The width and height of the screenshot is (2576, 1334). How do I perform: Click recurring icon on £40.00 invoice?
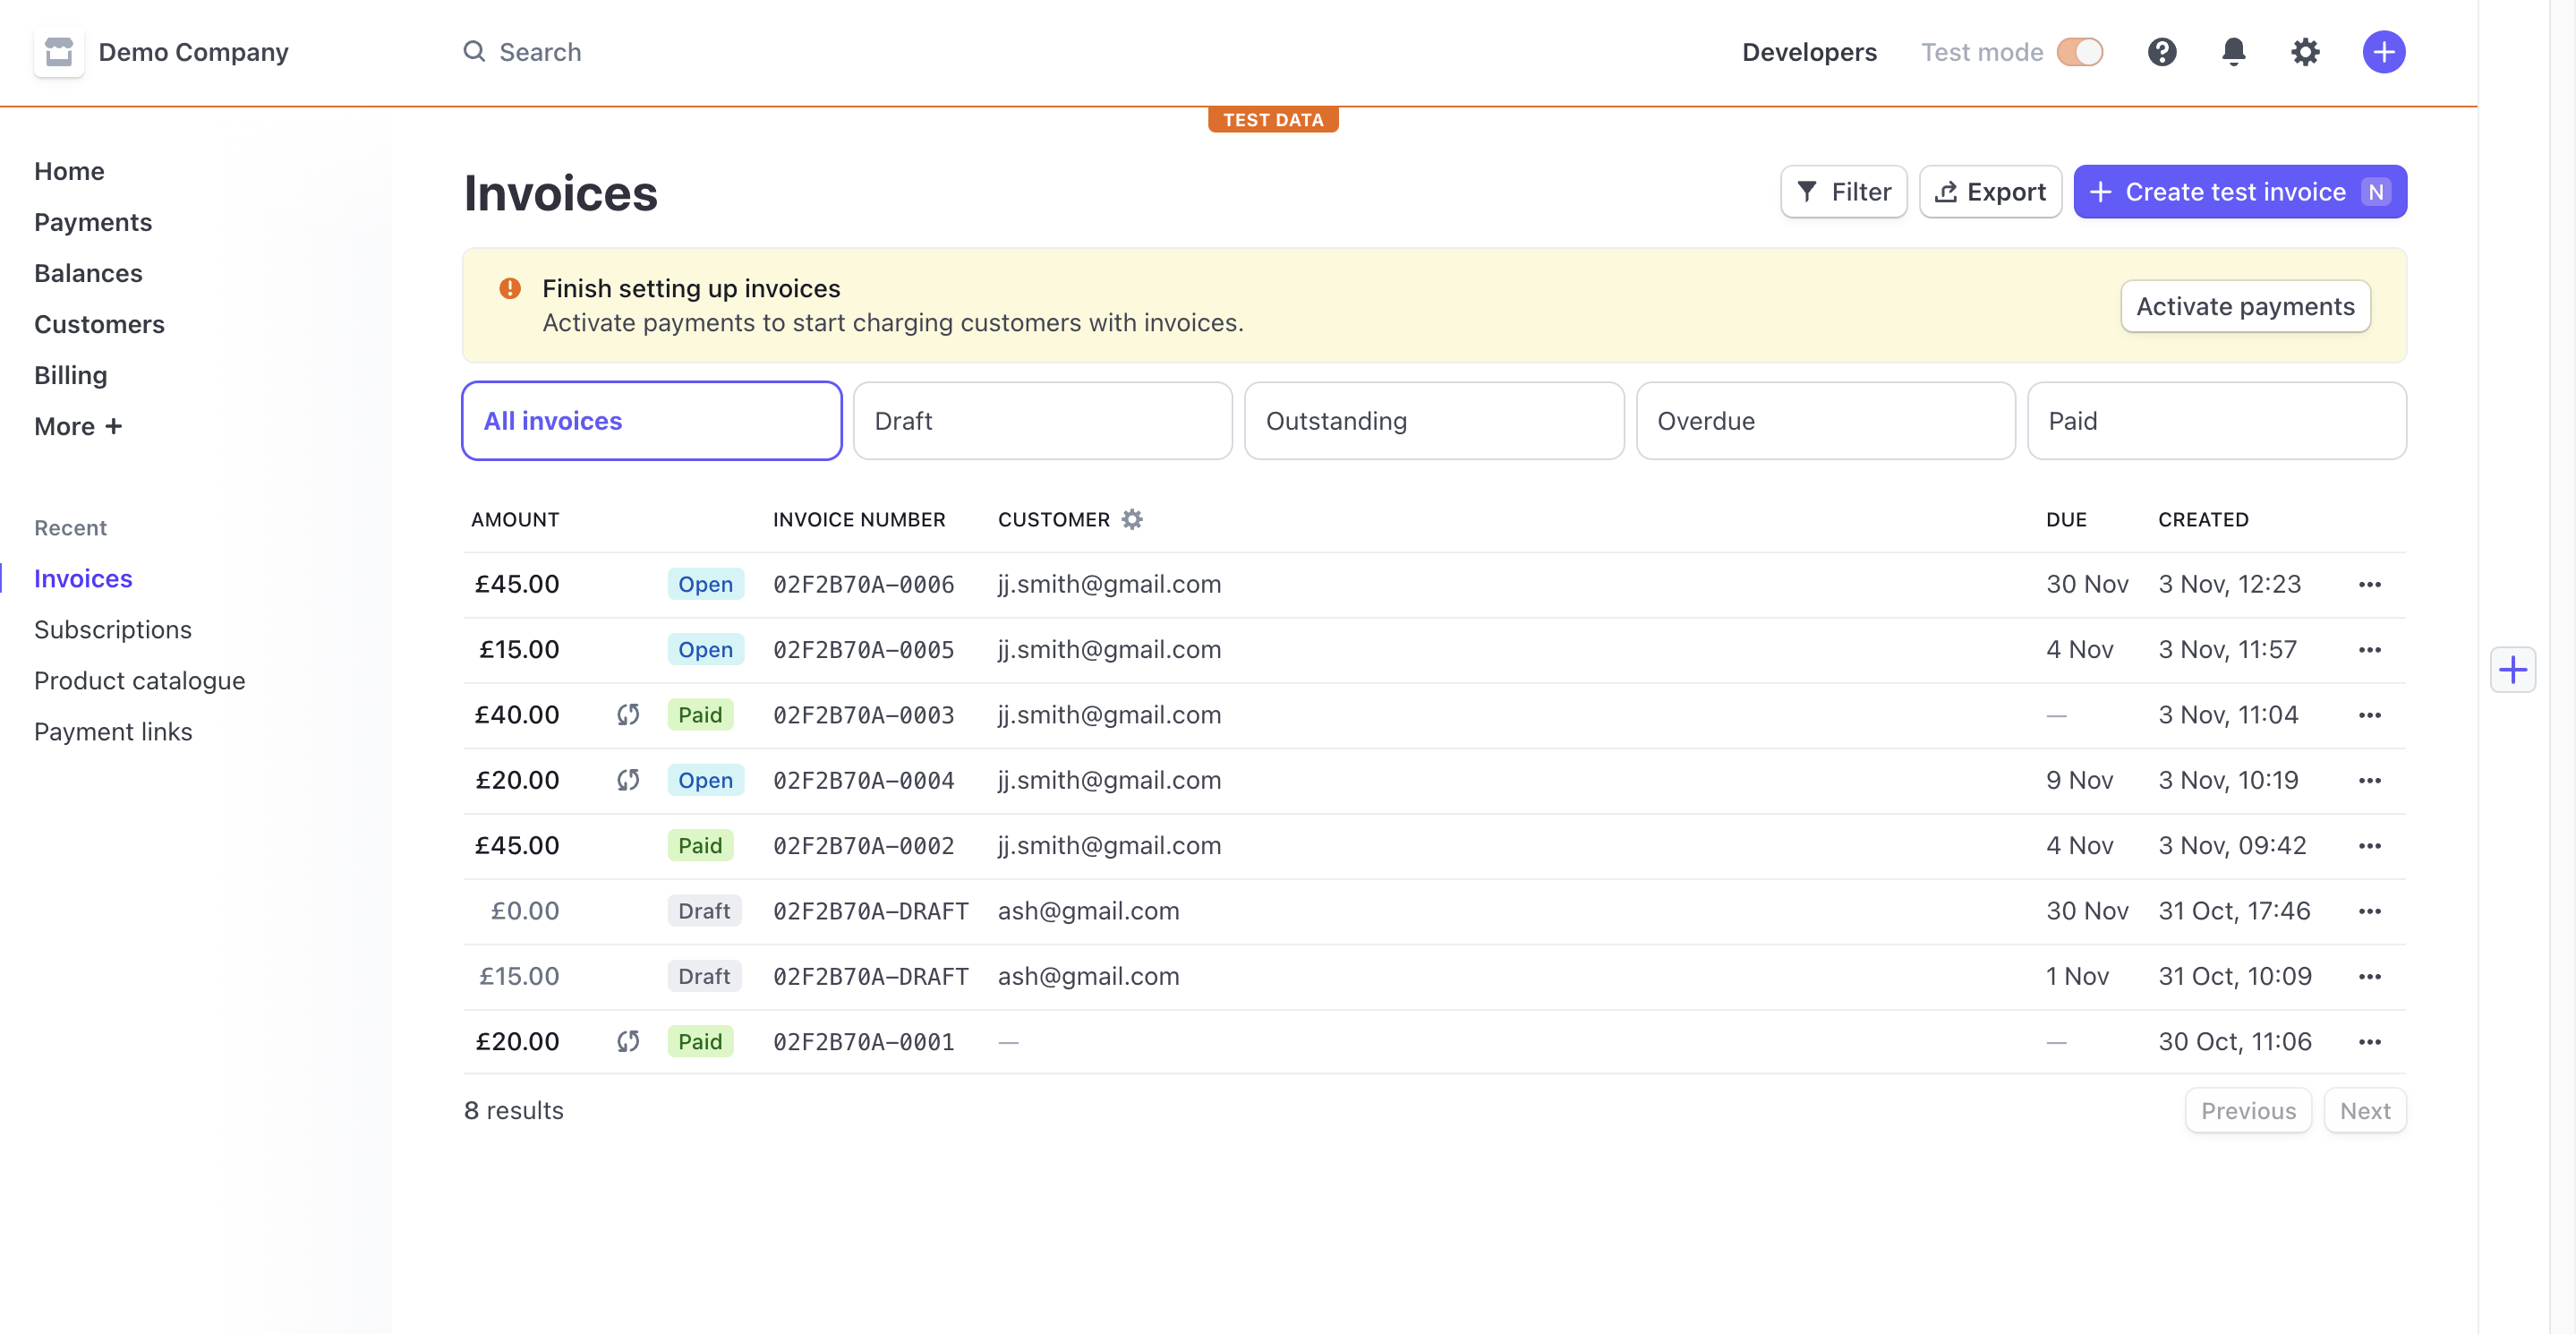click(627, 714)
